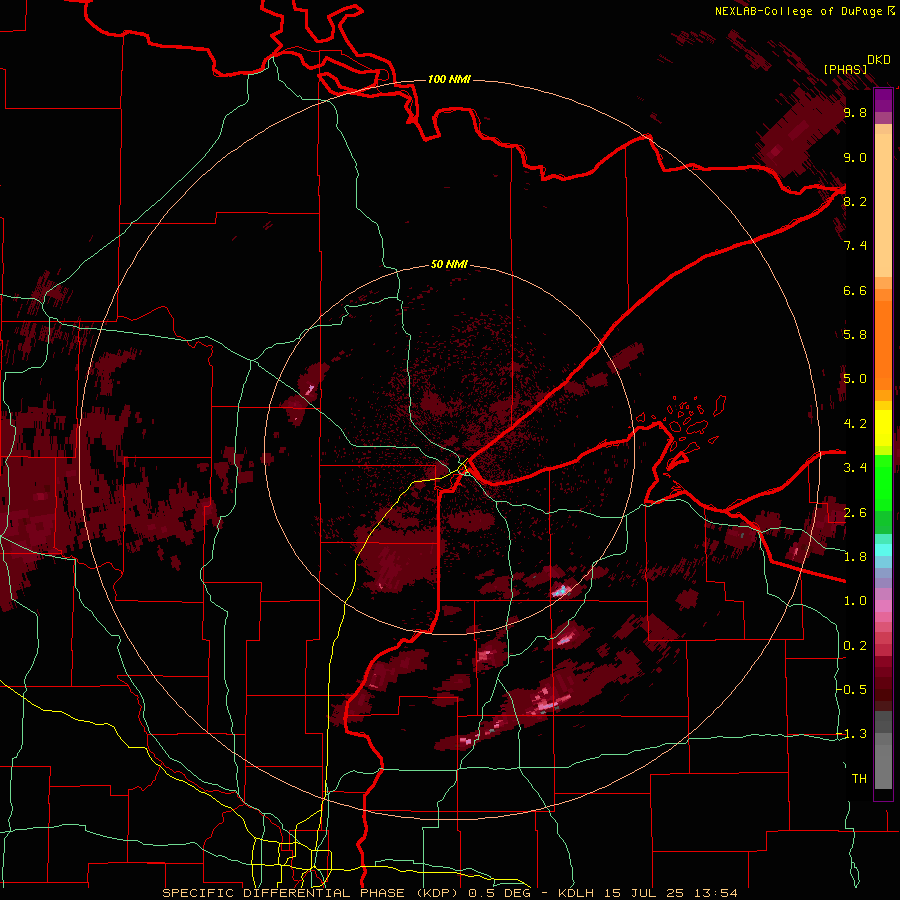Click the [PHAS] legend label

[845, 69]
